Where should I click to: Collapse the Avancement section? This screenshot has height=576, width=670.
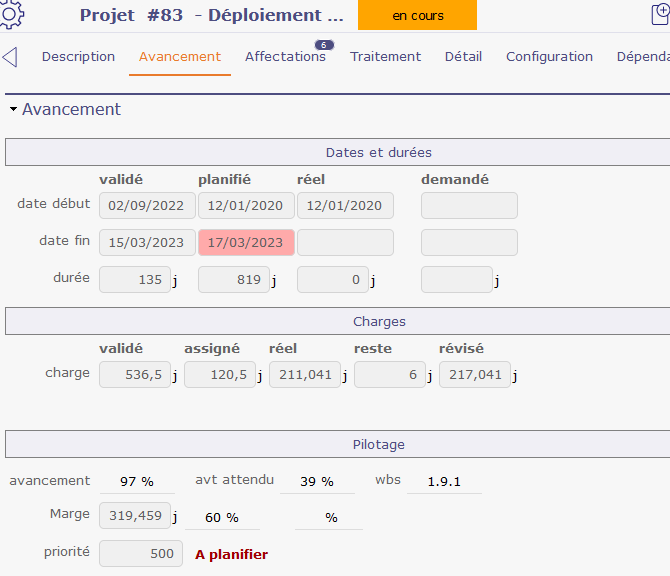coord(13,110)
